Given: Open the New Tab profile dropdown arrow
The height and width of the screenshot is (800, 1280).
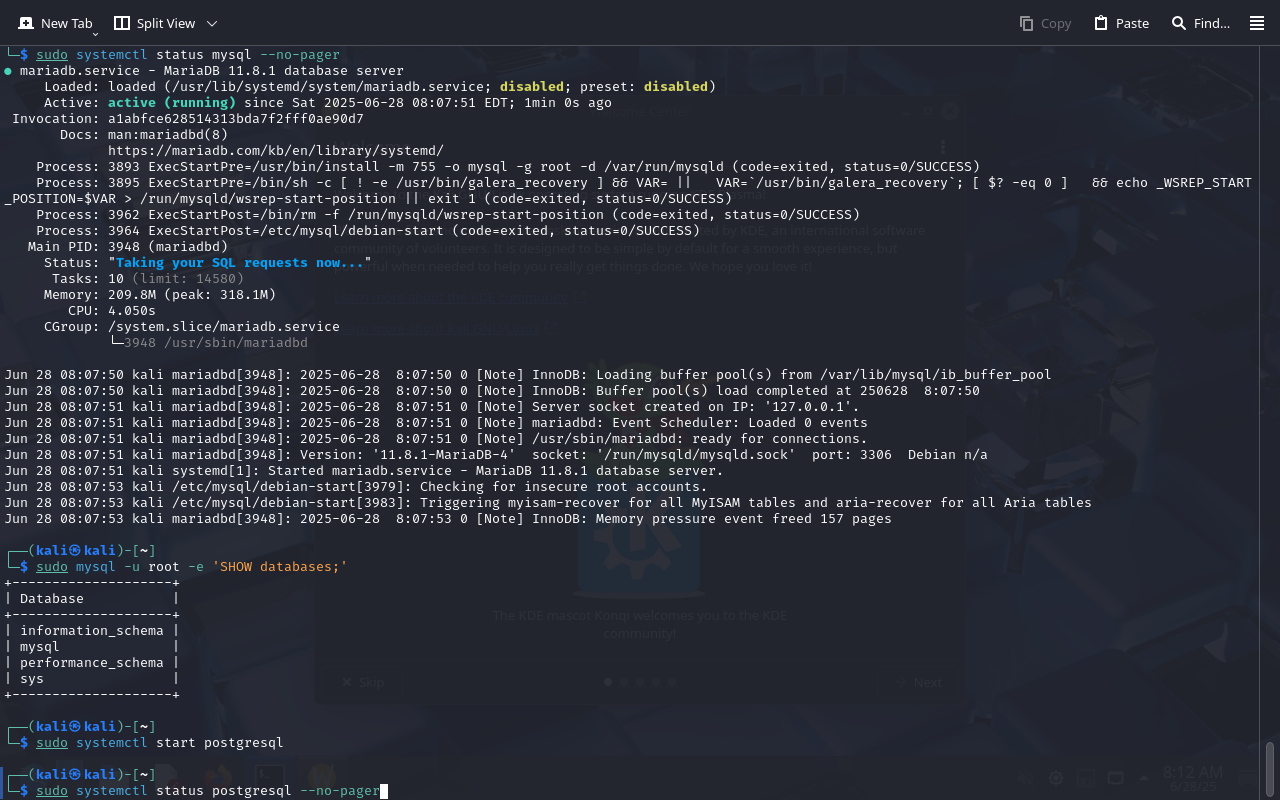Looking at the screenshot, I should pyautogui.click(x=95, y=34).
